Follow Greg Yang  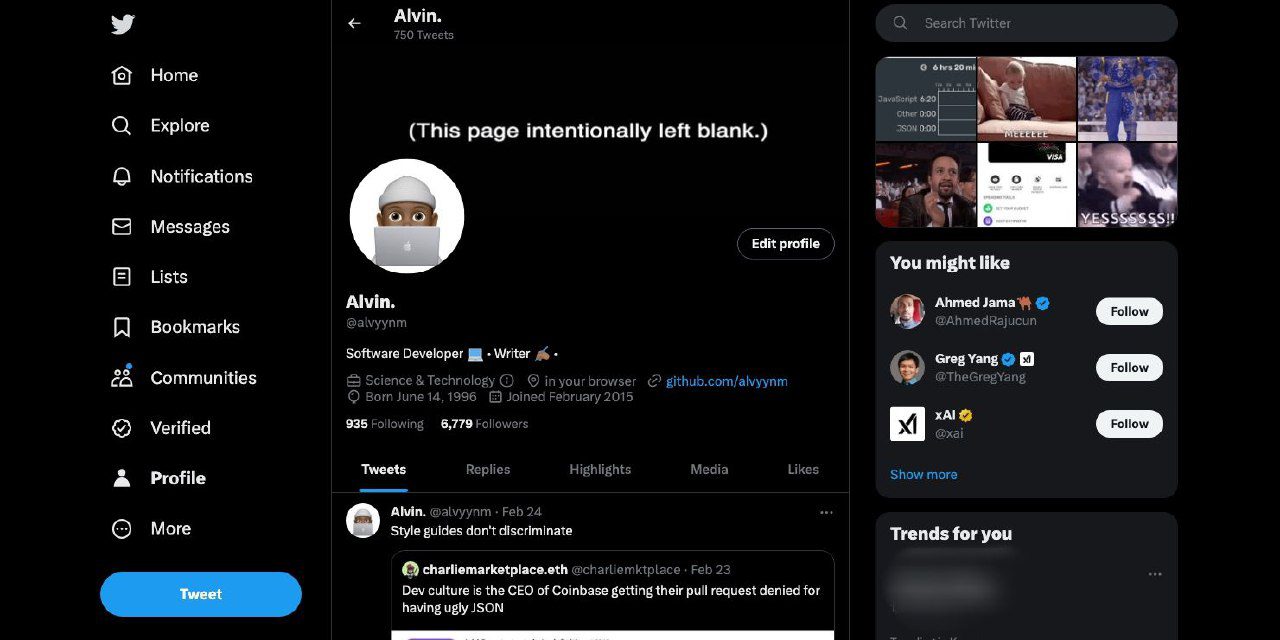pyautogui.click(x=1129, y=367)
